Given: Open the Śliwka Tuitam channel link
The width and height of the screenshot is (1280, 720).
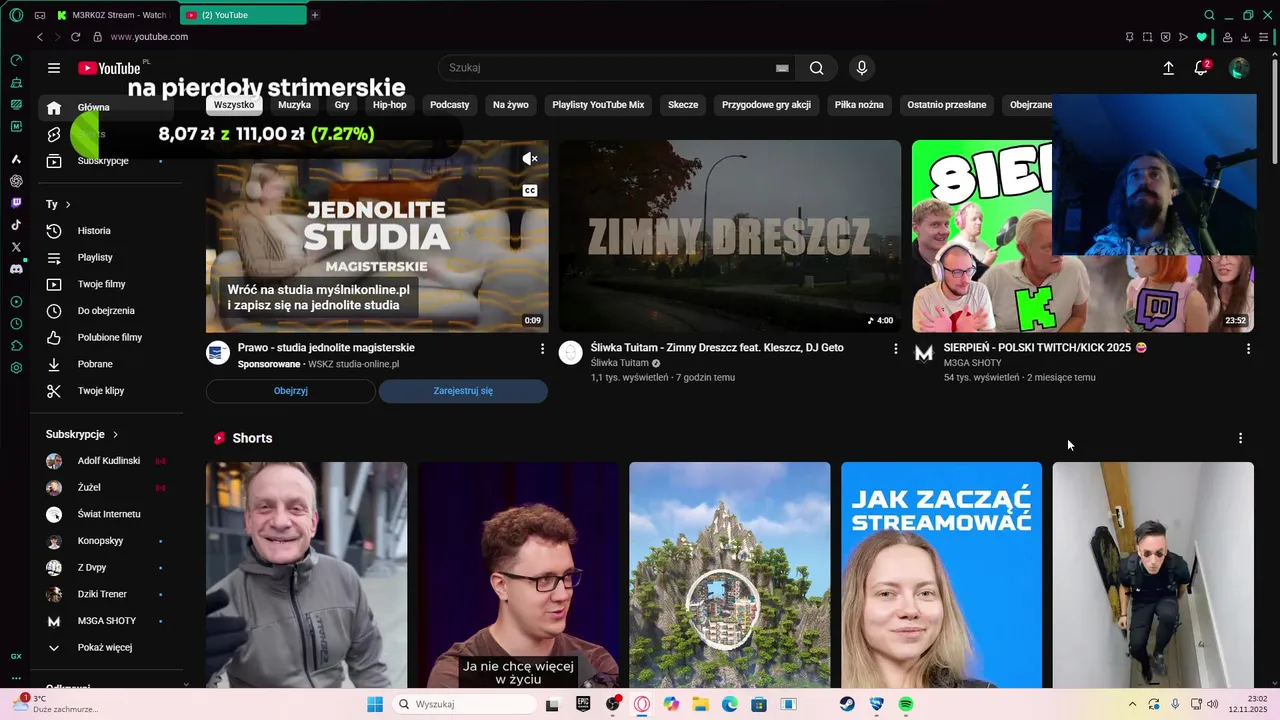Looking at the screenshot, I should click(620, 364).
